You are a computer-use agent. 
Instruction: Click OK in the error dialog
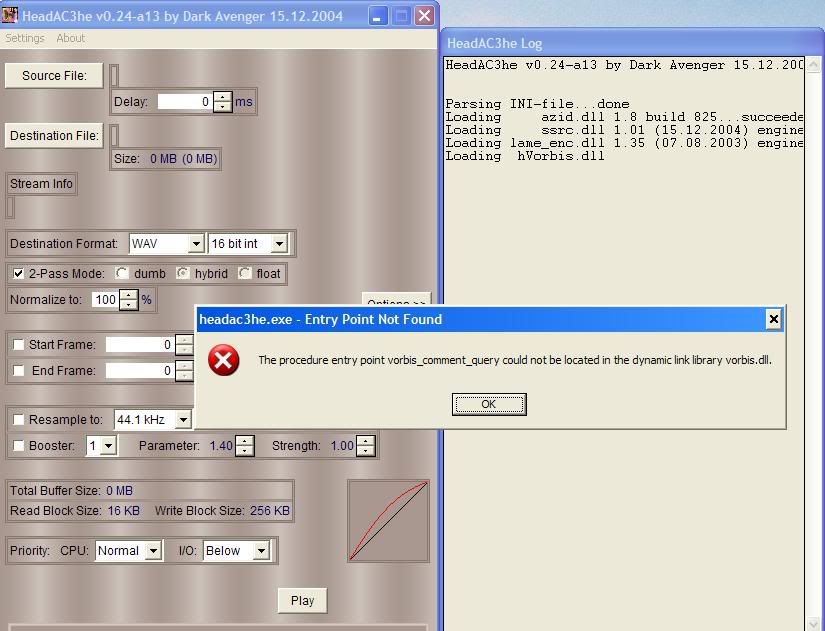pos(489,404)
